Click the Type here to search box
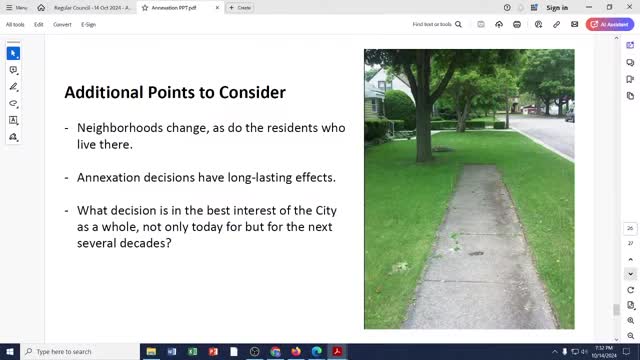Viewport: 640px width, 360px height. 80,351
